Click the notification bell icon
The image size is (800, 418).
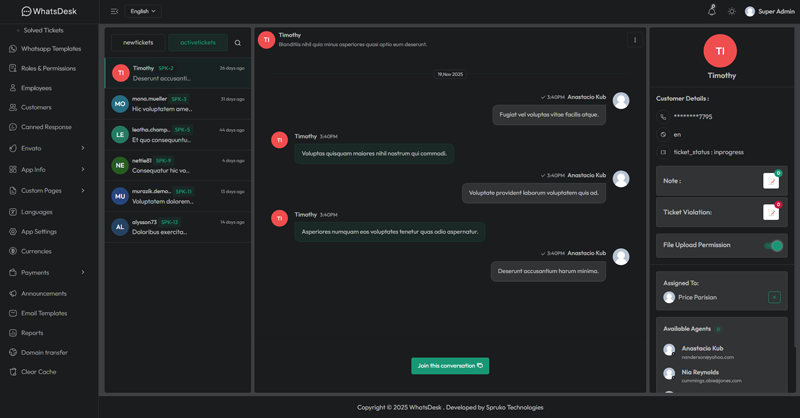point(712,11)
